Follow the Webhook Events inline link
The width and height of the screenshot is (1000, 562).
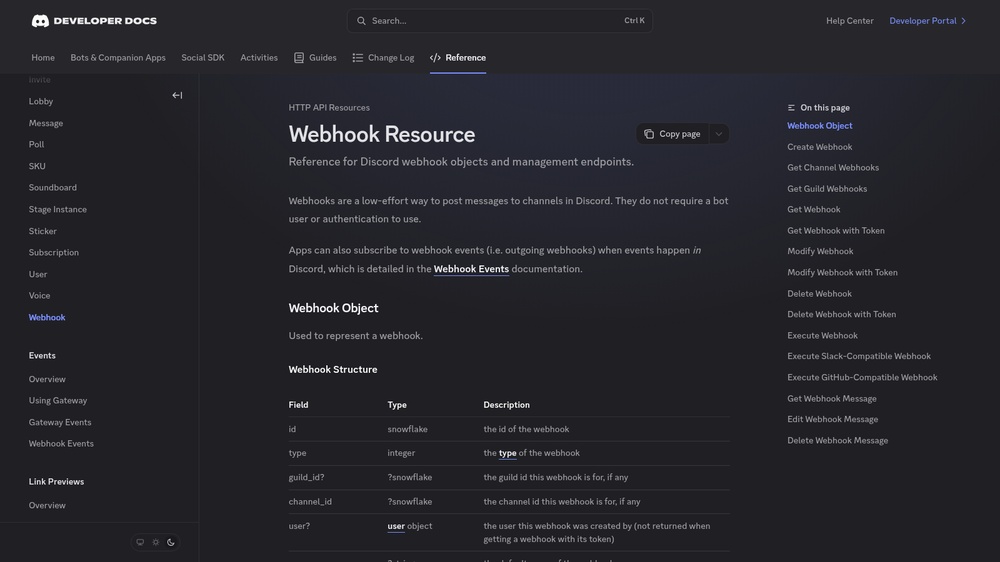point(471,269)
